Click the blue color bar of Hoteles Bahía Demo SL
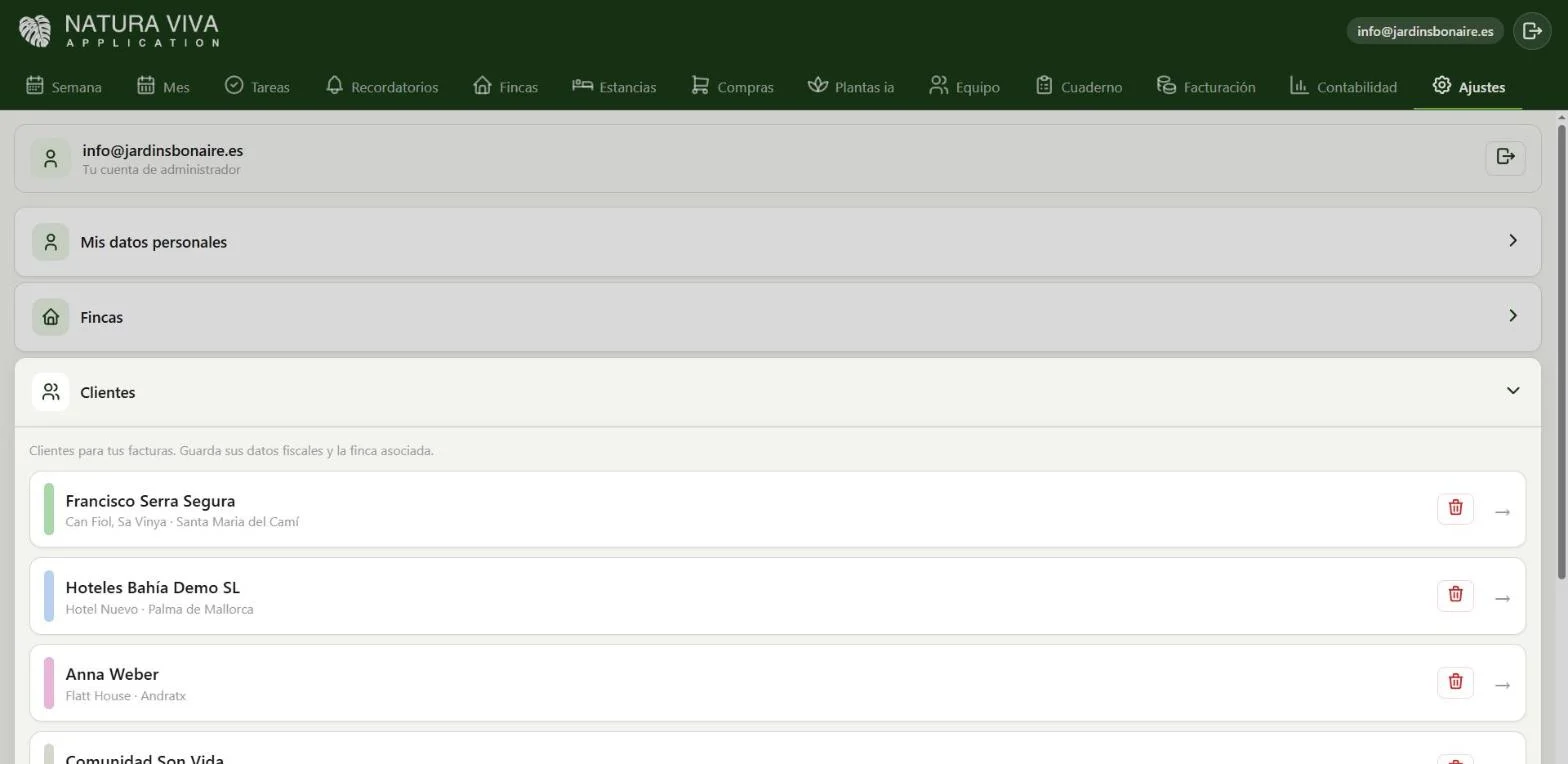Screen dimensions: 1568x764 pos(49,596)
